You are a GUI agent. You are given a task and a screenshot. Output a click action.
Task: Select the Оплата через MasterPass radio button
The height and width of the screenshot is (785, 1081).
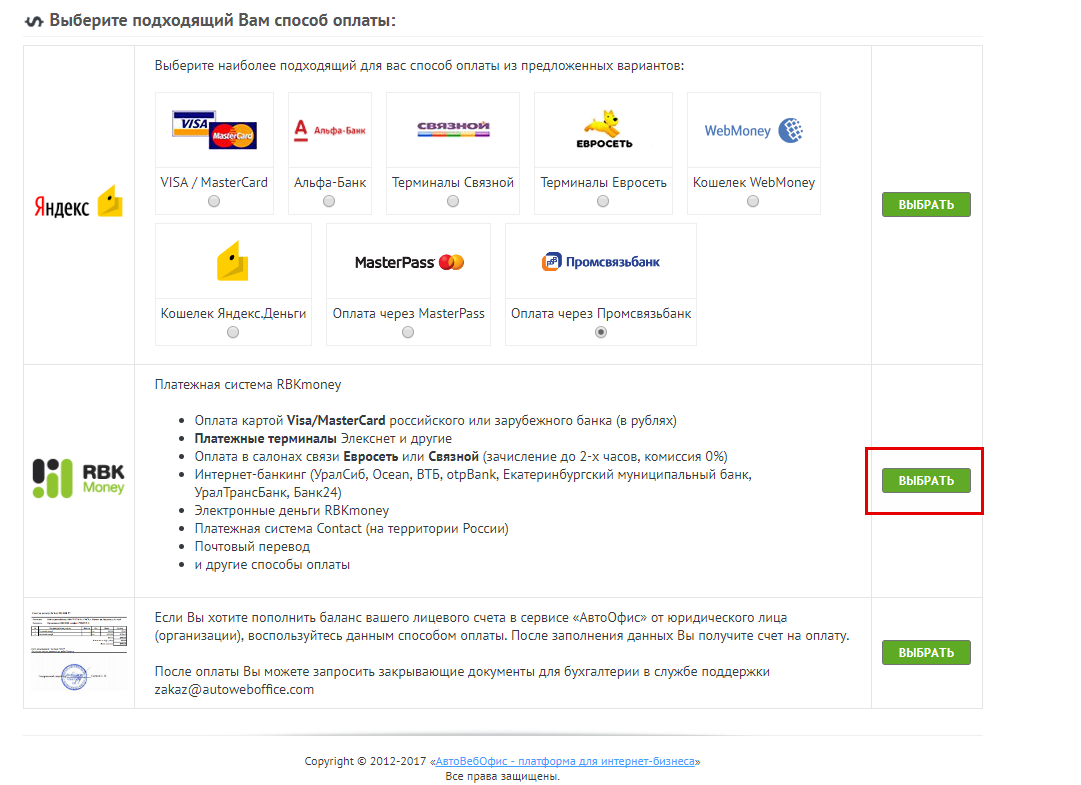[408, 332]
